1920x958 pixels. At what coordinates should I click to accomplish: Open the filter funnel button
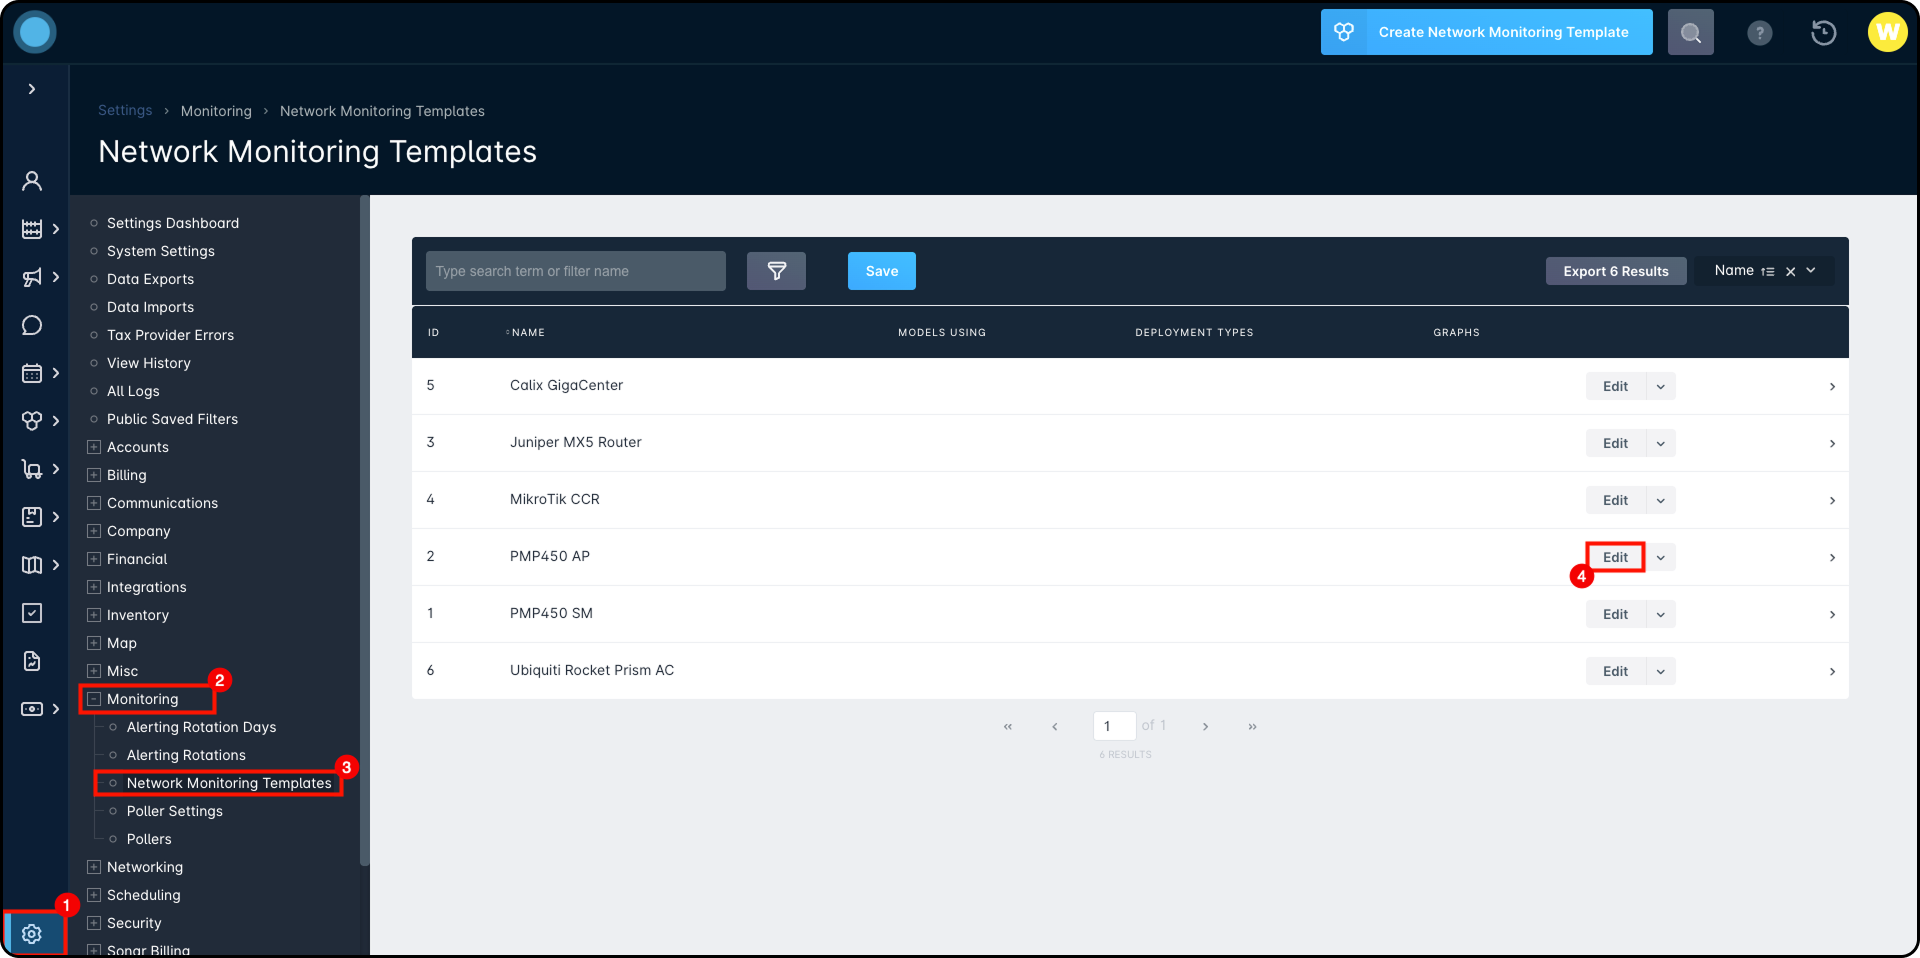pyautogui.click(x=776, y=271)
